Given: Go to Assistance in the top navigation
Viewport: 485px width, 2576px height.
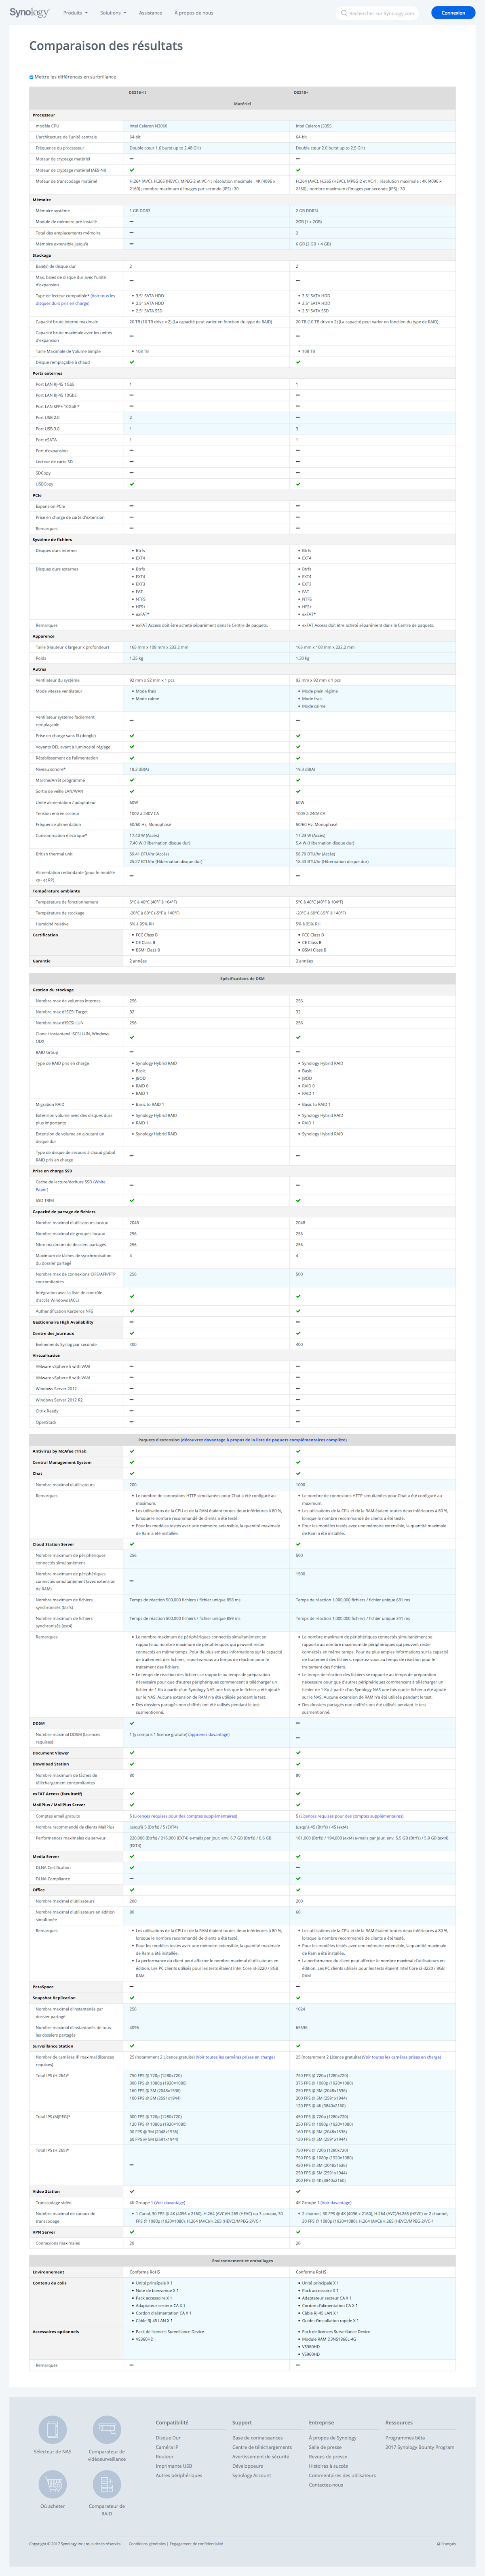Looking at the screenshot, I should [x=150, y=13].
